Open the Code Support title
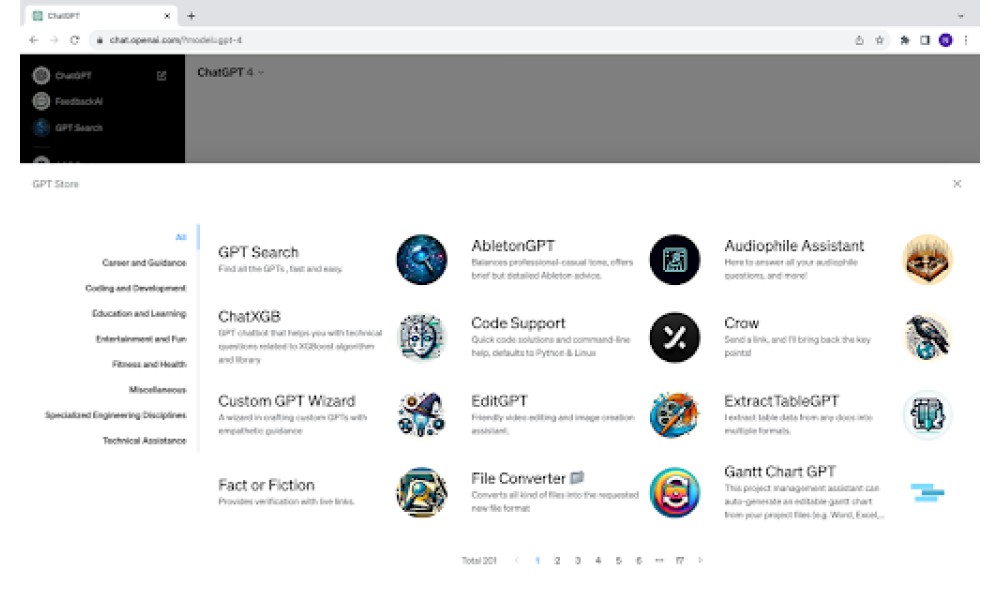Screen dimensions: 1000x600 click(518, 323)
